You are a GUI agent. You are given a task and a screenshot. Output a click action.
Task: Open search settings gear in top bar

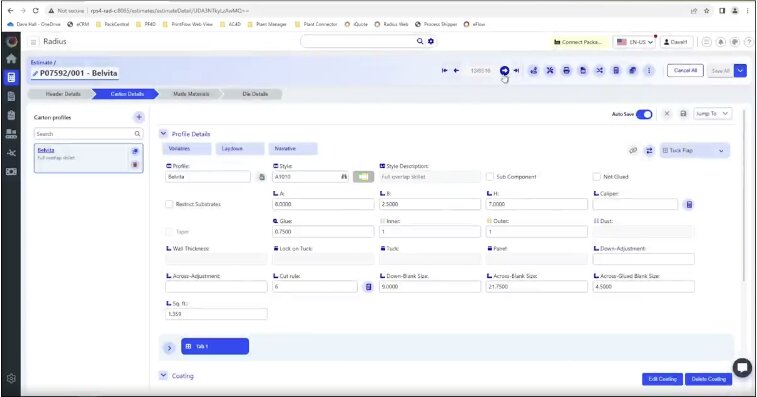click(x=431, y=42)
